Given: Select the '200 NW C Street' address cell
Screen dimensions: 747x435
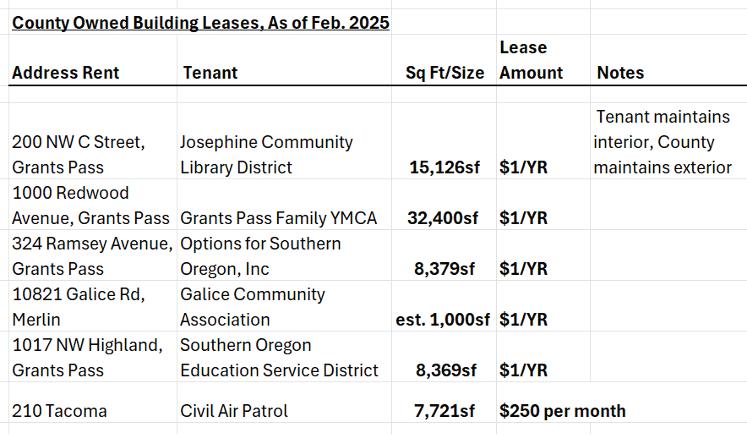Looking at the screenshot, I should 78,155.
